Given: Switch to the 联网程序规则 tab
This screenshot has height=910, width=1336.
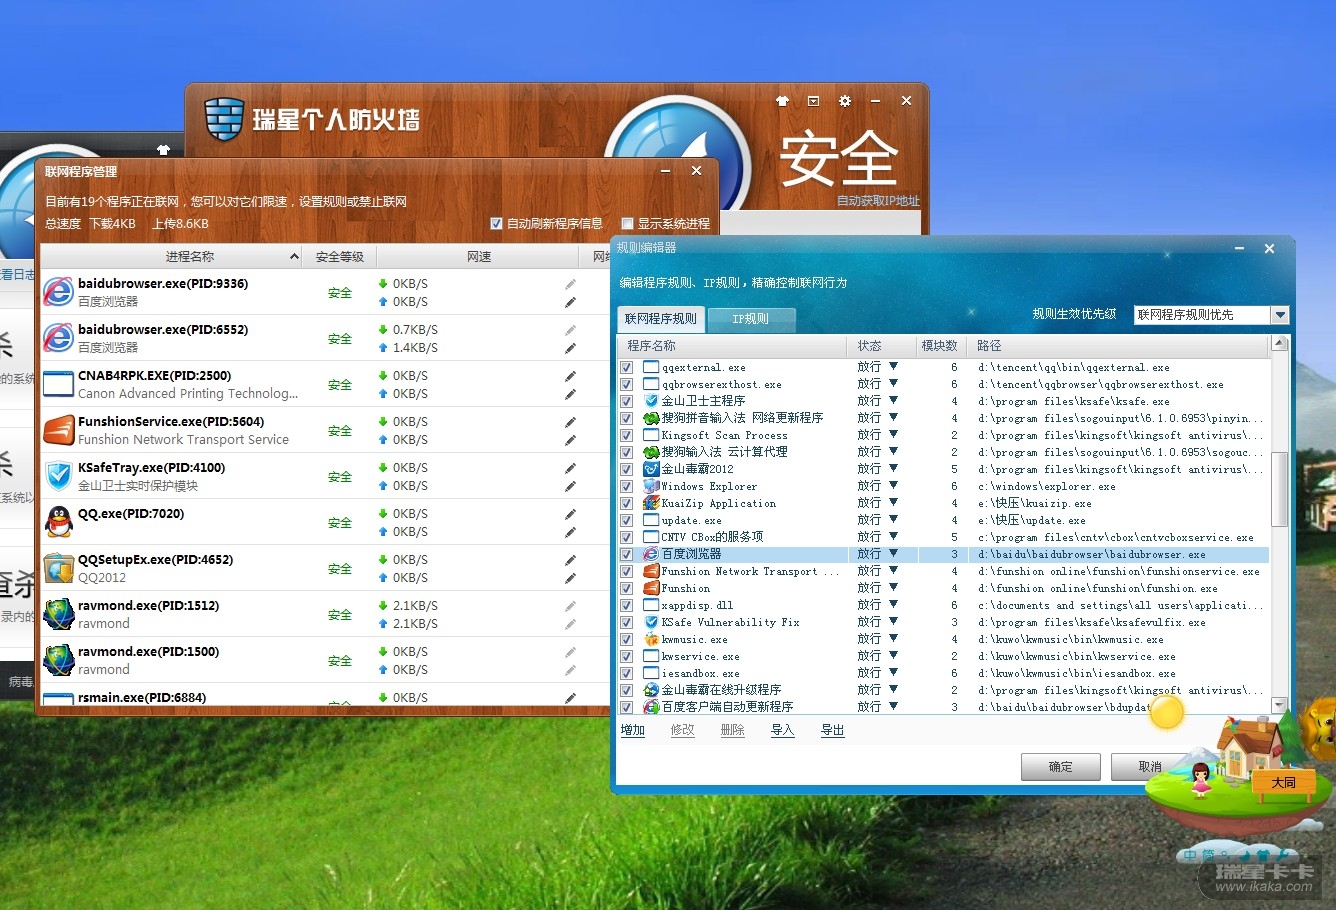Looking at the screenshot, I should (661, 319).
